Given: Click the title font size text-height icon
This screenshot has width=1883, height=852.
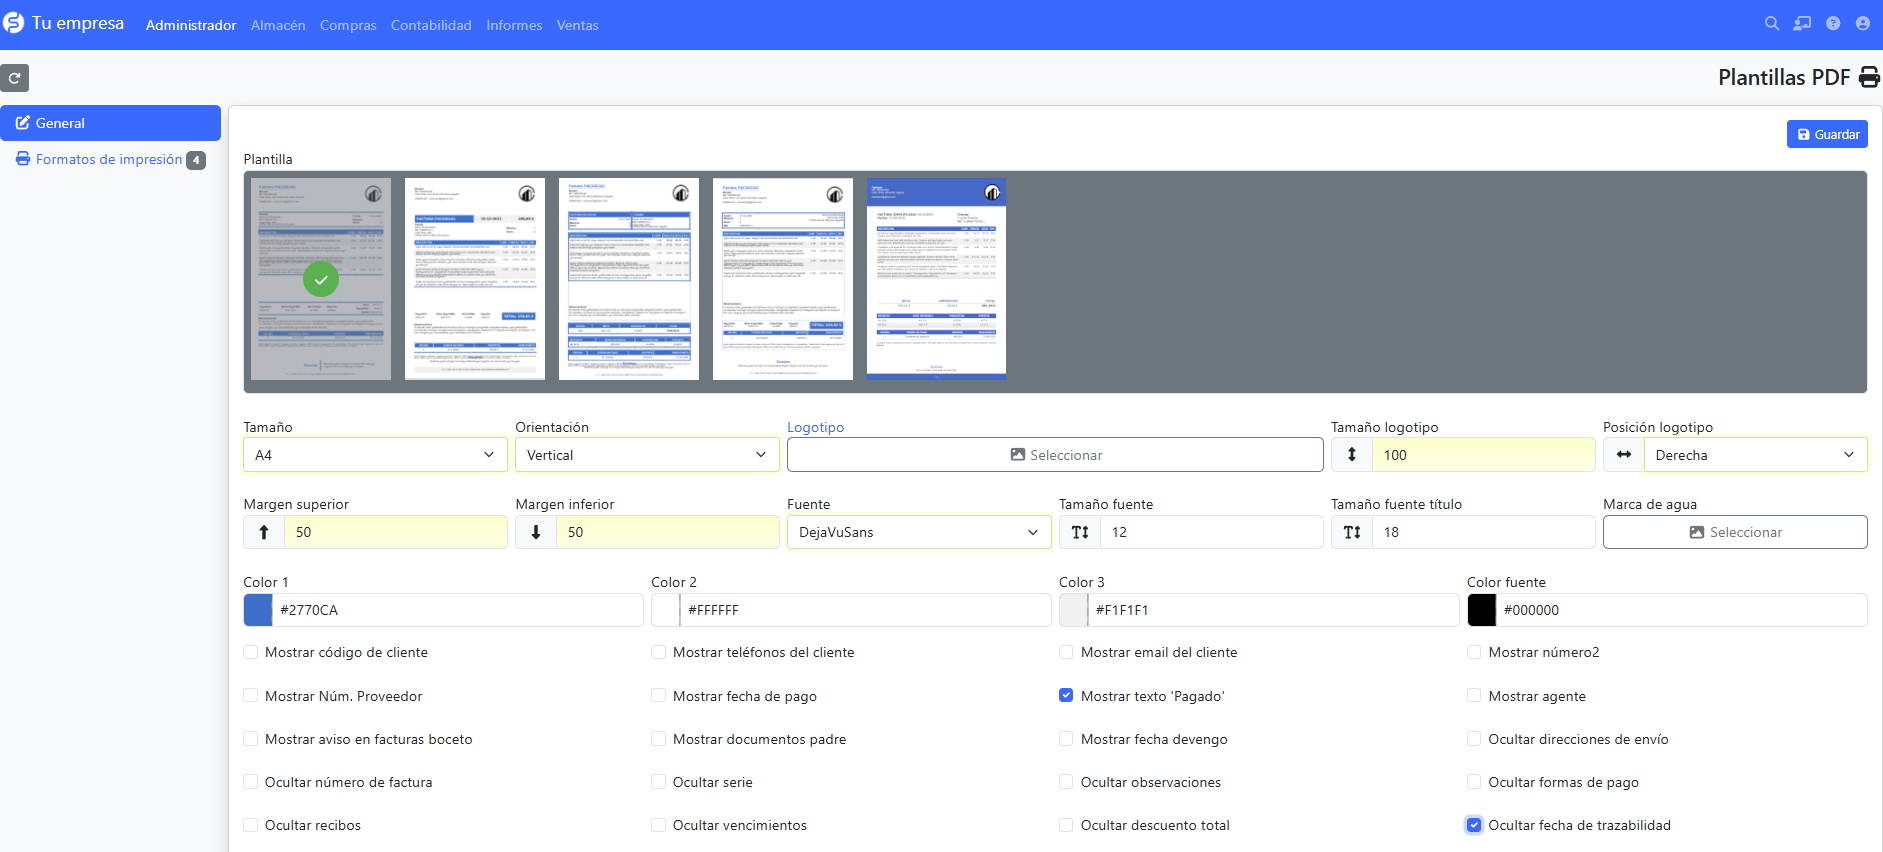Looking at the screenshot, I should [x=1352, y=532].
